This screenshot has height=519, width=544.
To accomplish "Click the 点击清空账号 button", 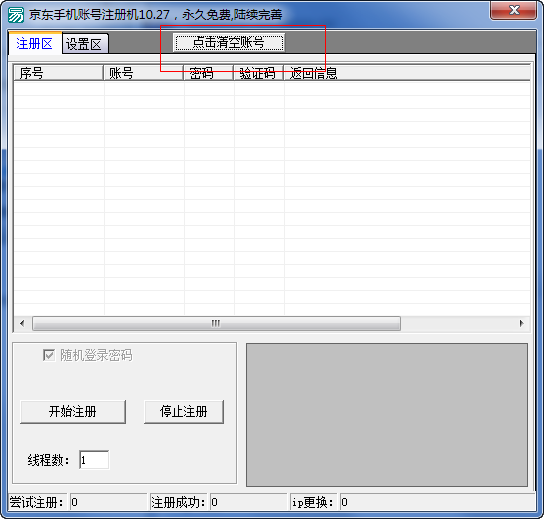I will point(229,43).
